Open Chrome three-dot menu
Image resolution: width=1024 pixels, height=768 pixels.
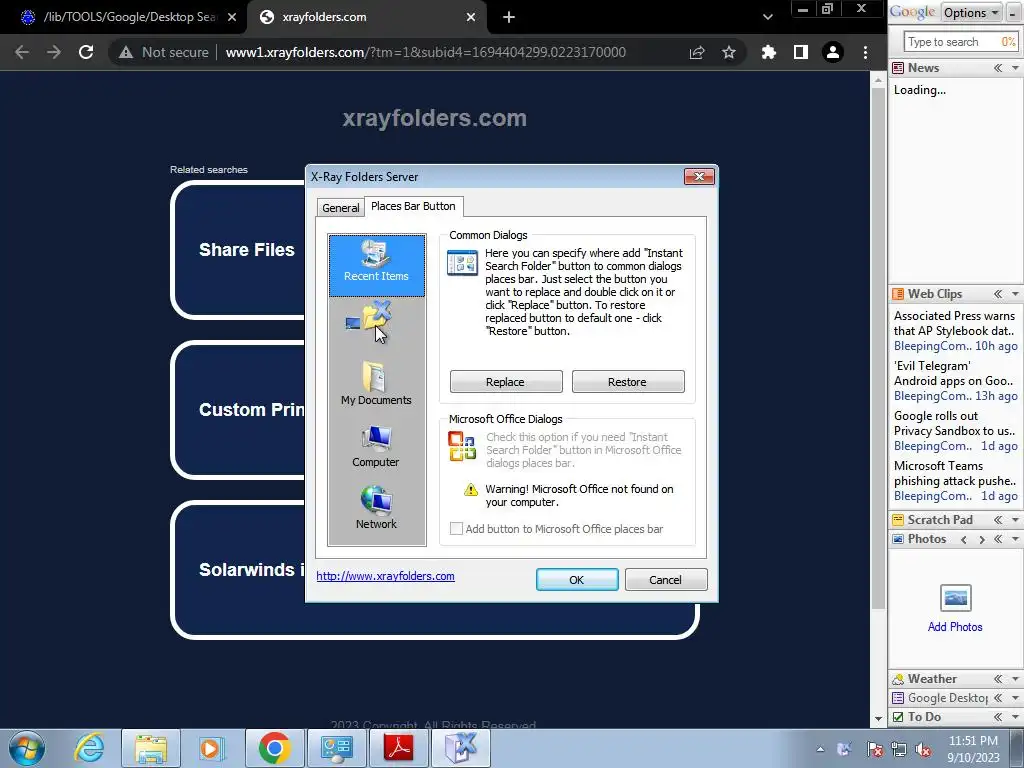tap(865, 52)
